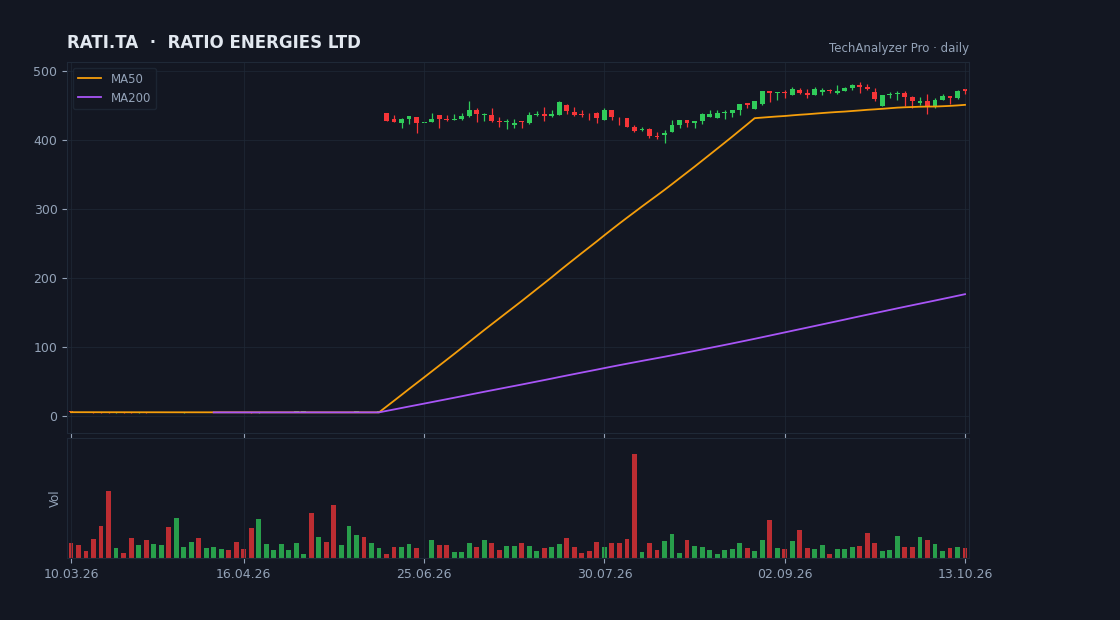Screen dimensions: 1120x620
Task: Click the 300 price axis label
Action: 46,209
